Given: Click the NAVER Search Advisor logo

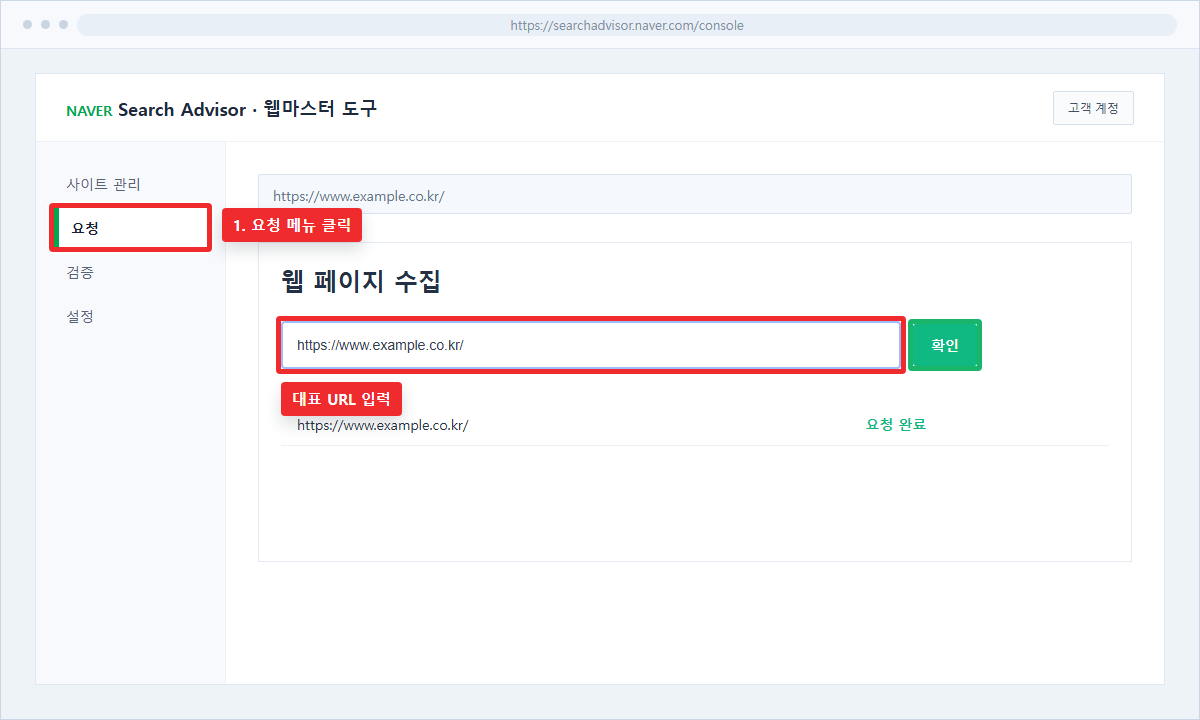Looking at the screenshot, I should (156, 109).
